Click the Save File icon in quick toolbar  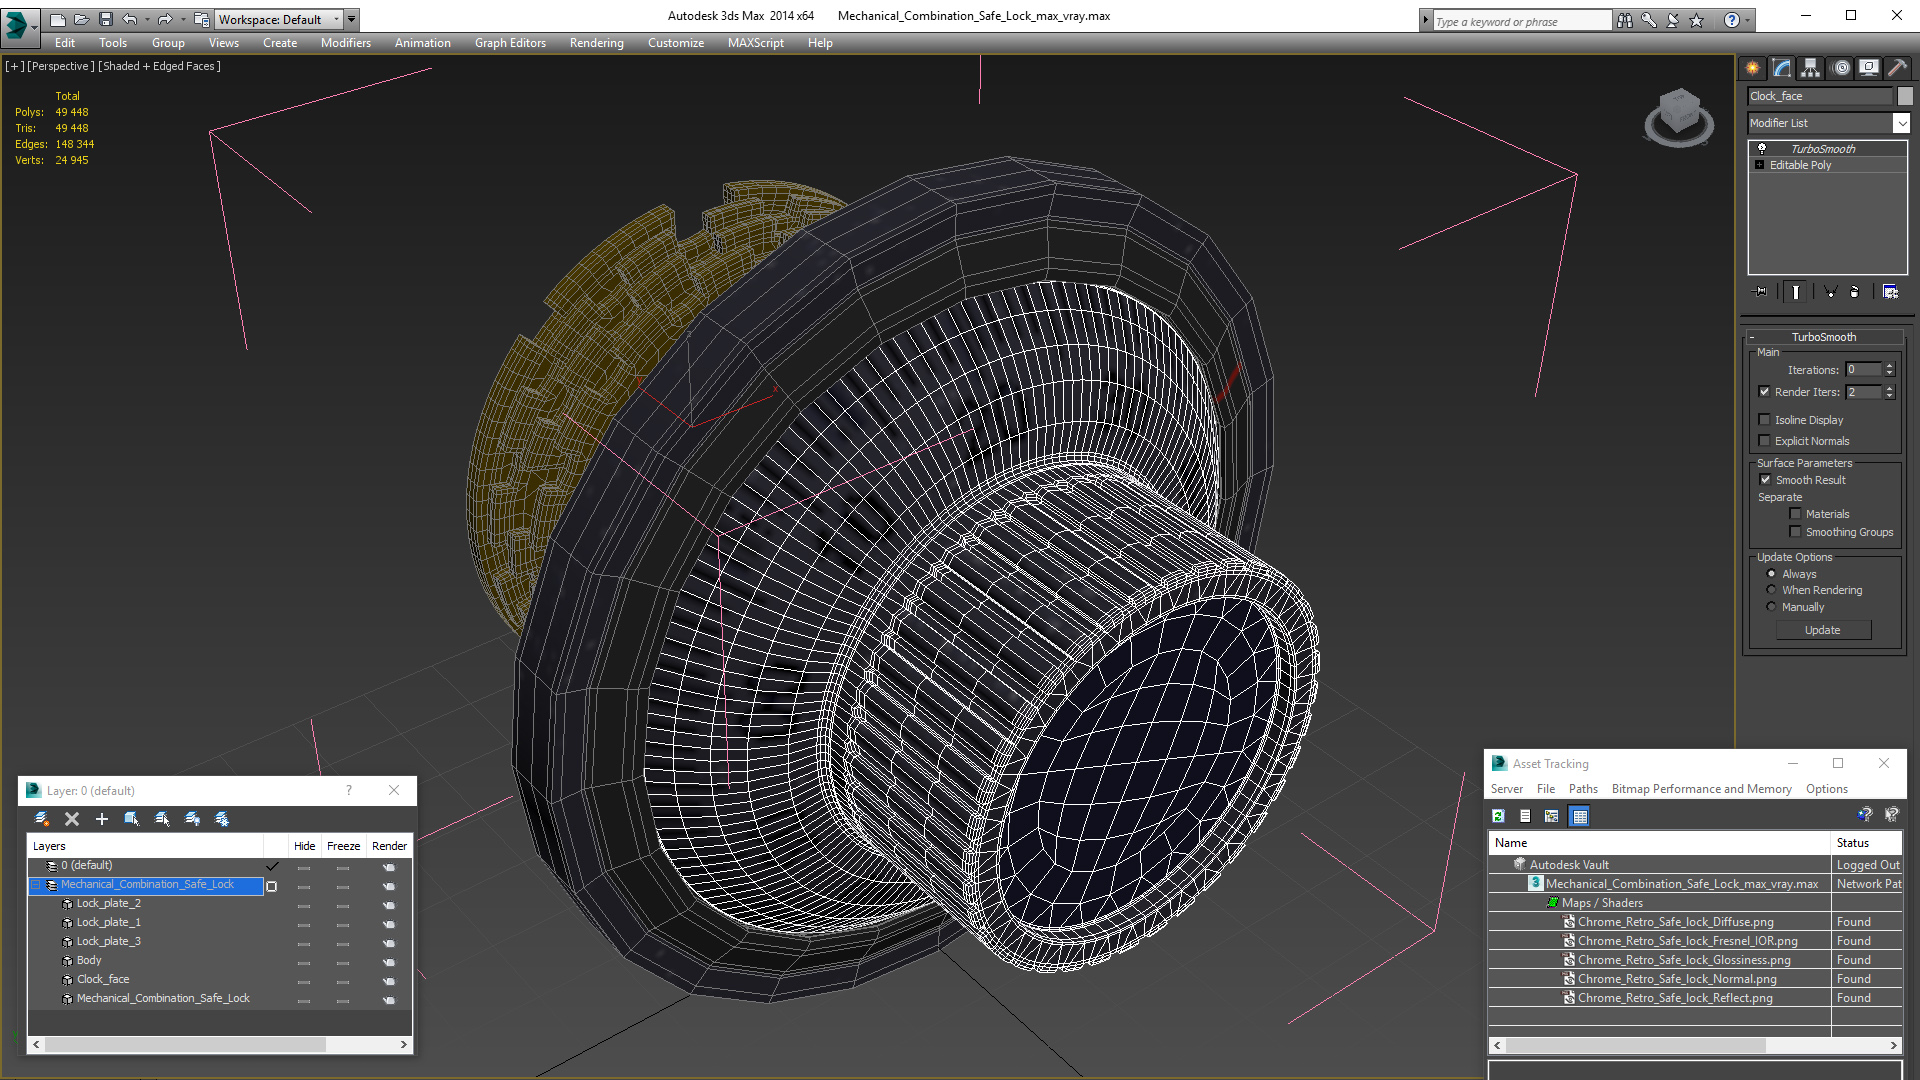point(106,19)
